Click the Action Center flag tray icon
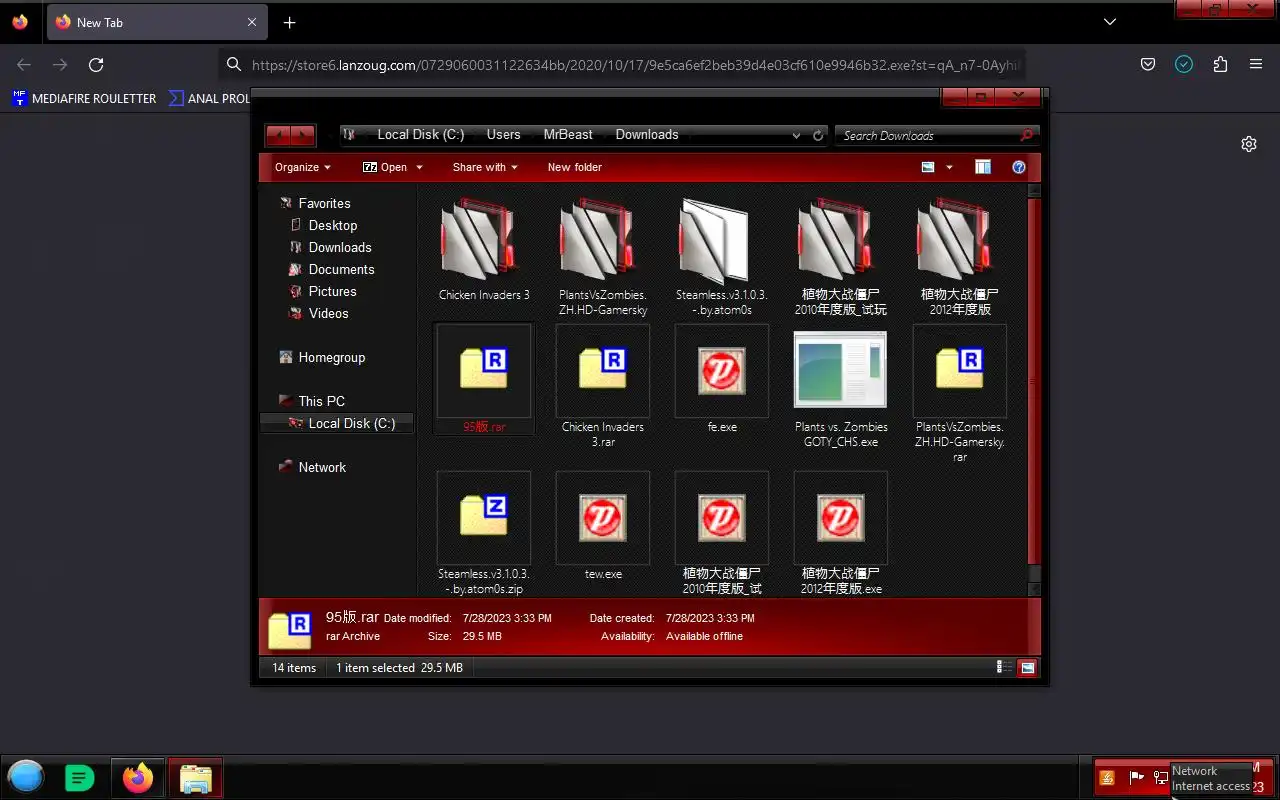 [x=1136, y=777]
